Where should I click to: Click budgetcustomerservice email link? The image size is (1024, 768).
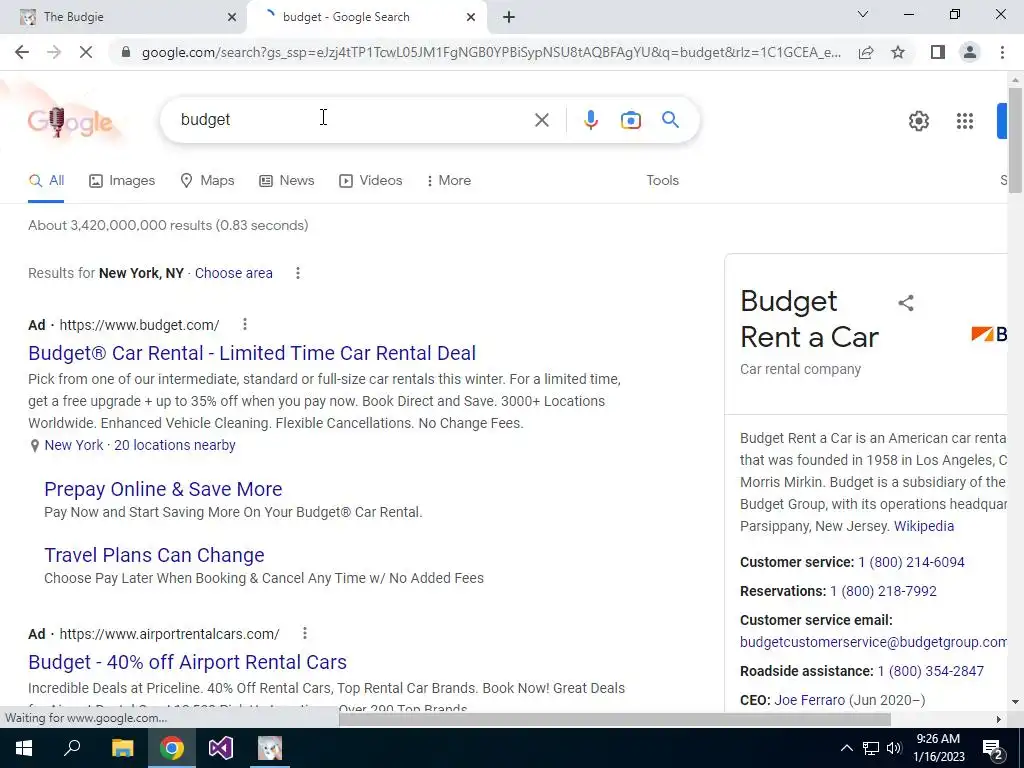tap(873, 642)
